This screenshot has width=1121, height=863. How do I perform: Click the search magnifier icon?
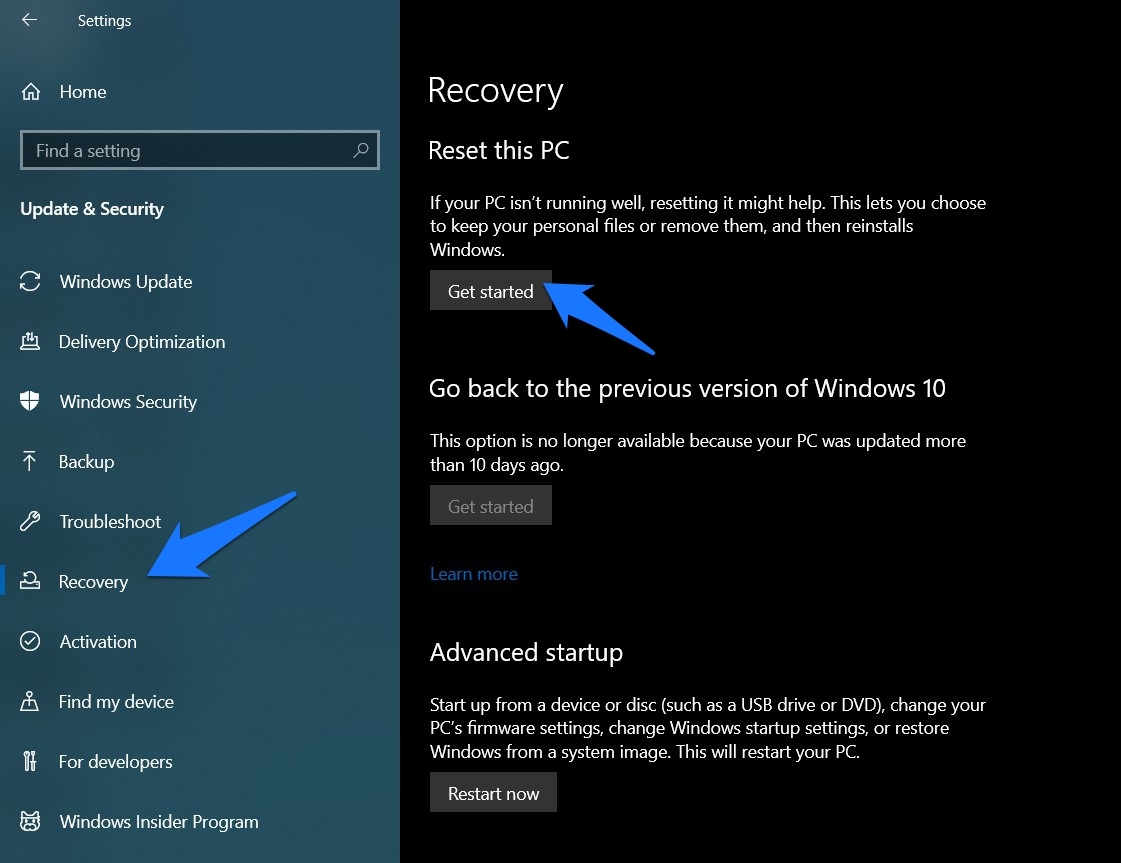(x=361, y=151)
